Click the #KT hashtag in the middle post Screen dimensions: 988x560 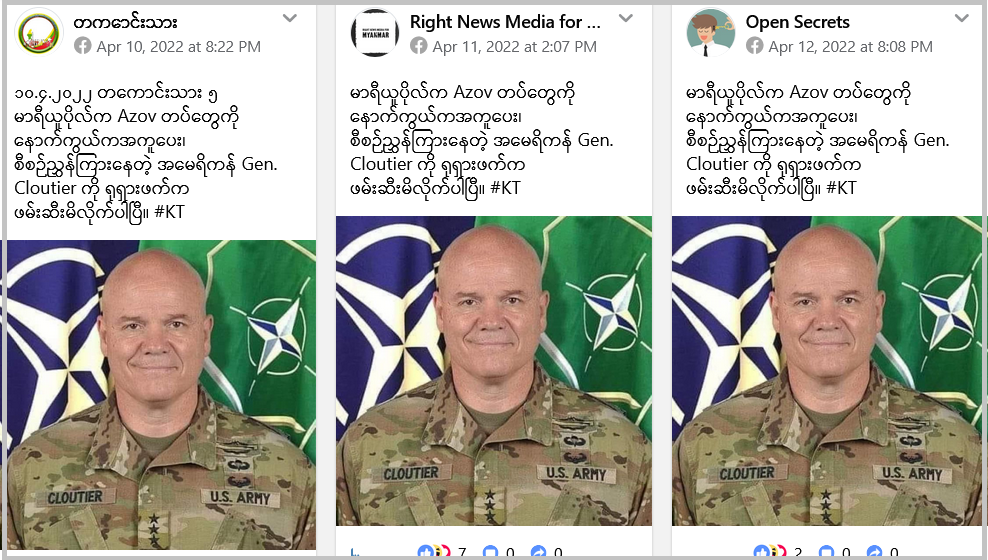[x=505, y=188]
